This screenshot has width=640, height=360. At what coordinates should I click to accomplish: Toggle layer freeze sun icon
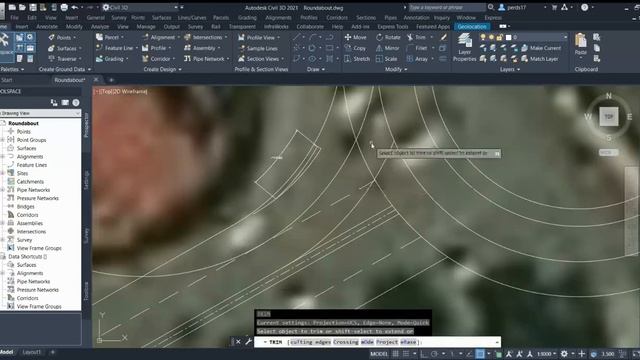pyautogui.click(x=491, y=37)
